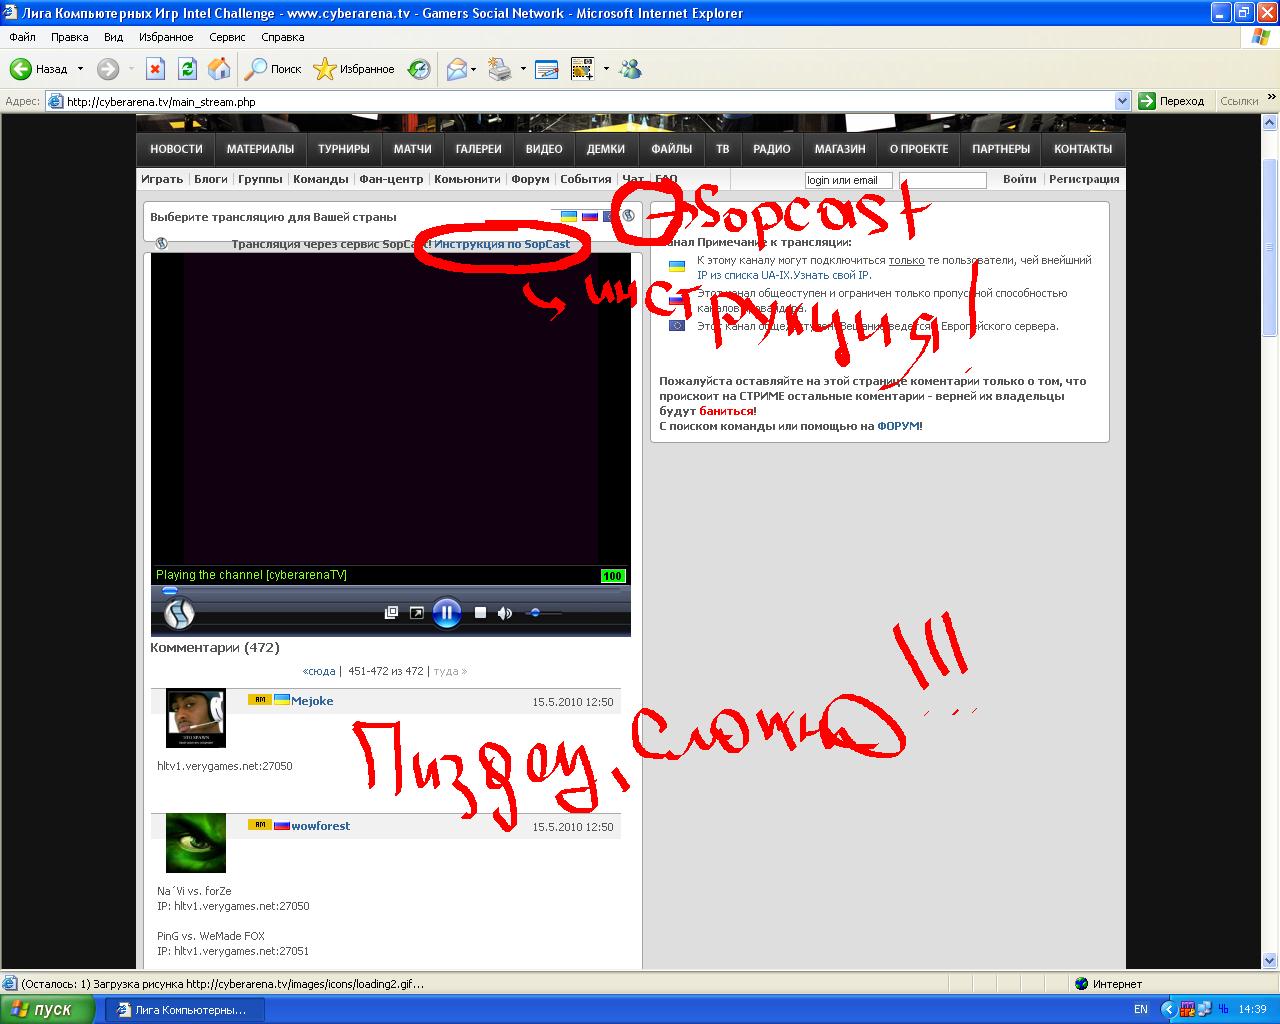Open the МАГАЗИН section
1280x1024 pixels.
click(840, 149)
